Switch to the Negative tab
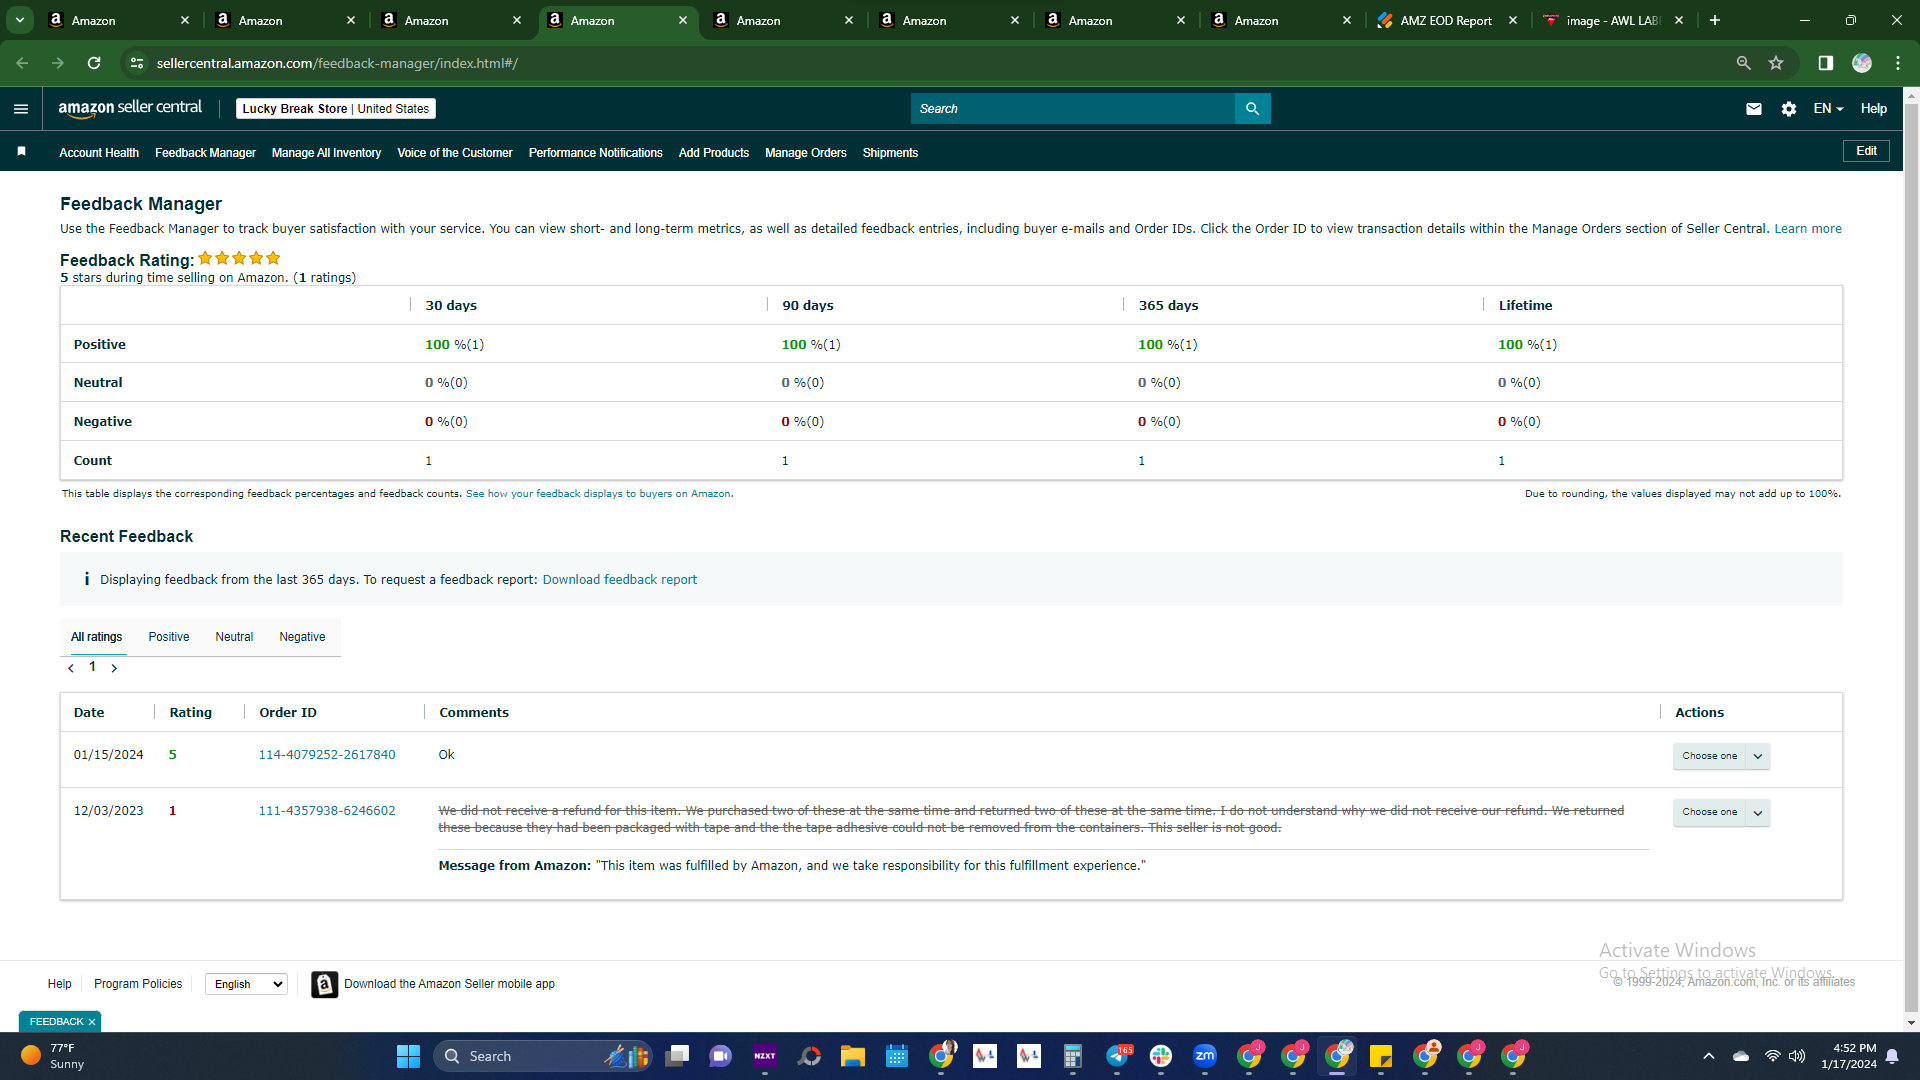Screen dimensions: 1920x1080 tap(302, 637)
